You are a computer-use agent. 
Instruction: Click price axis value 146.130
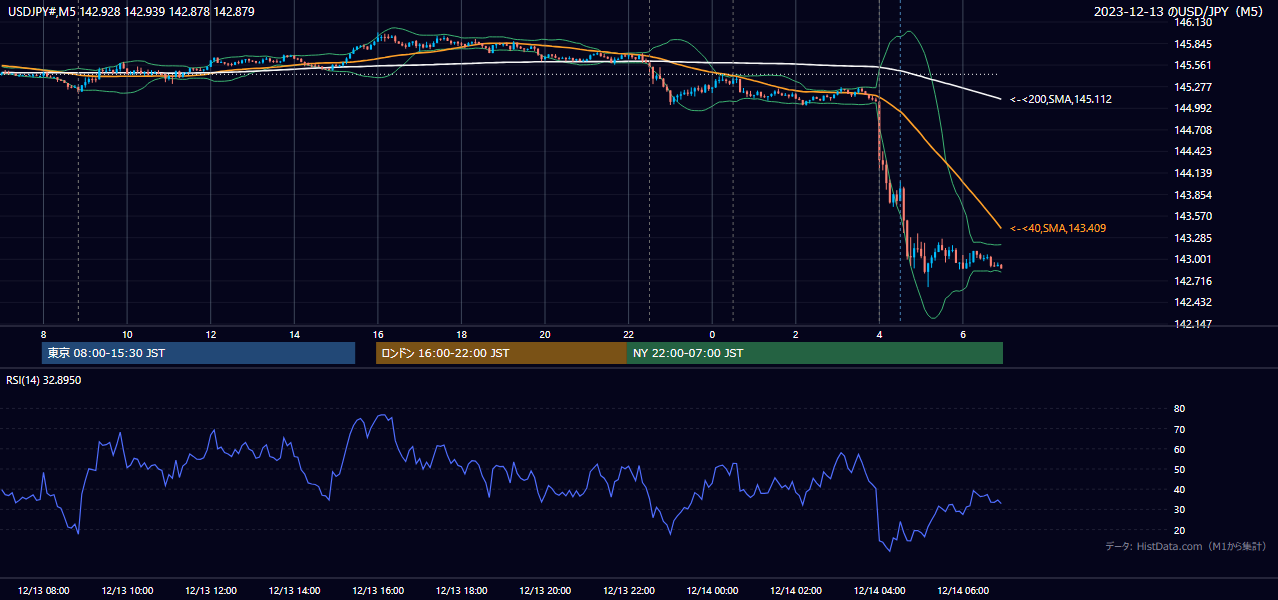(1194, 22)
